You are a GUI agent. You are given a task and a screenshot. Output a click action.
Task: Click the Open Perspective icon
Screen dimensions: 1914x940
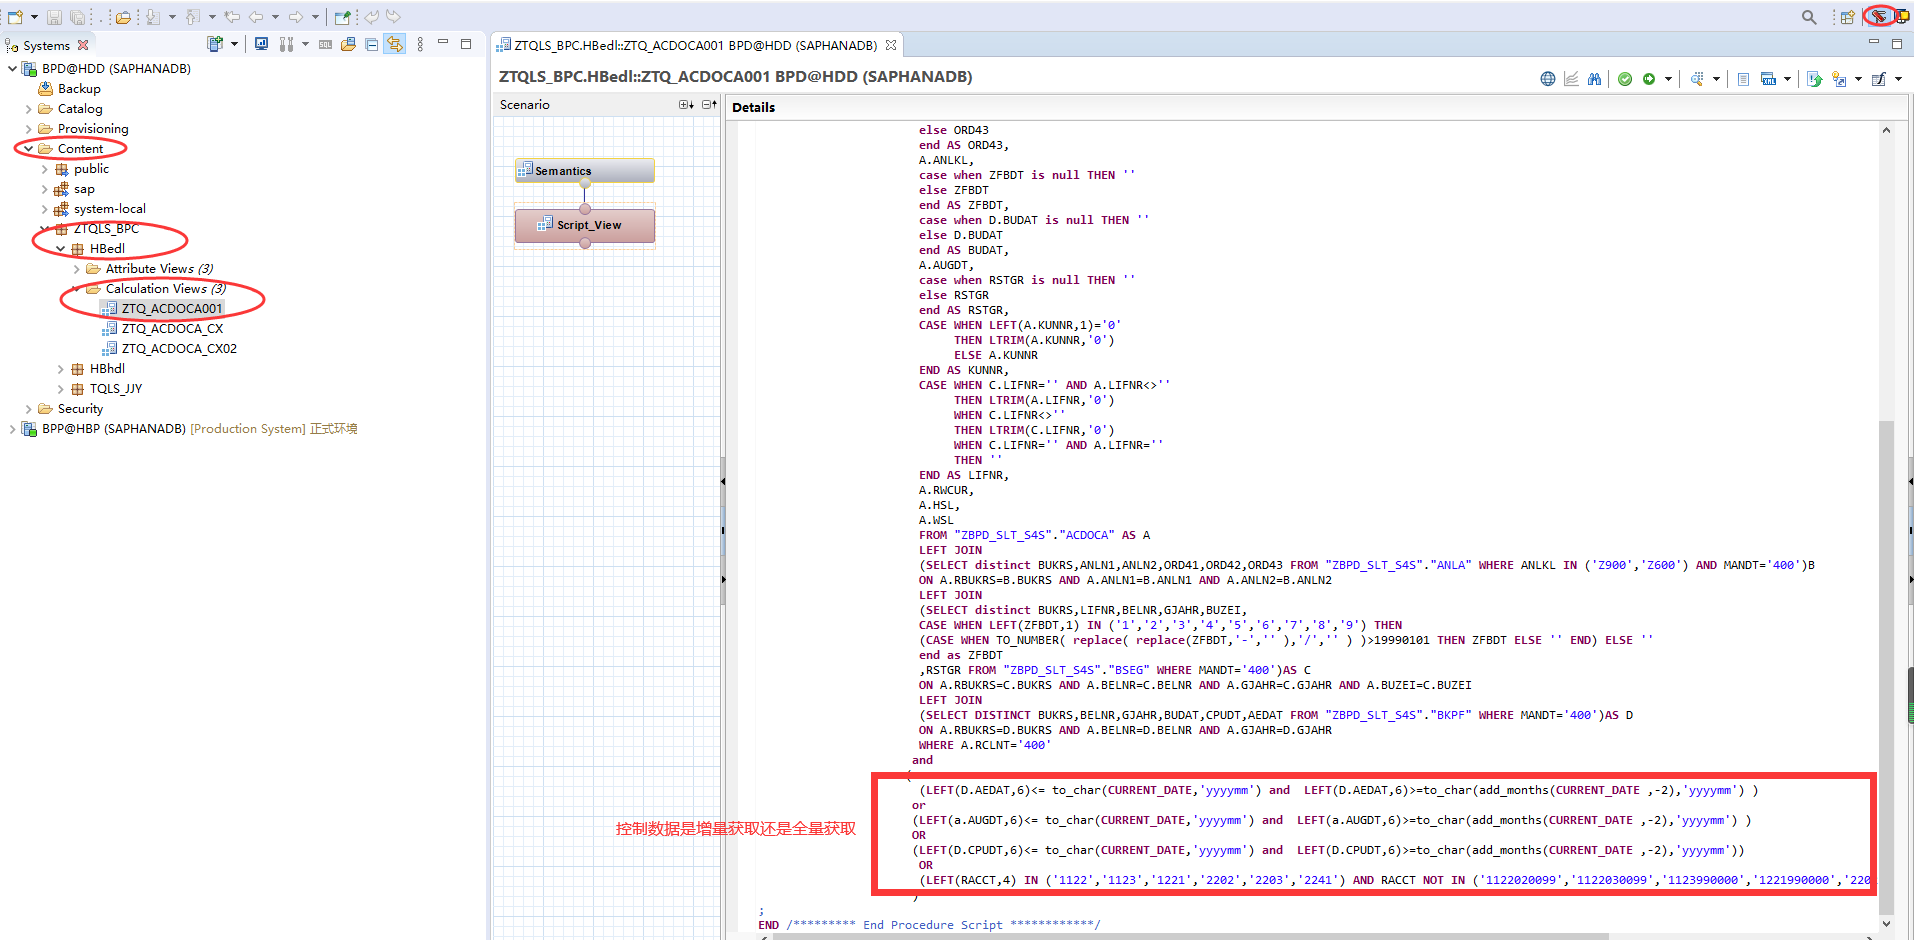click(x=1847, y=17)
